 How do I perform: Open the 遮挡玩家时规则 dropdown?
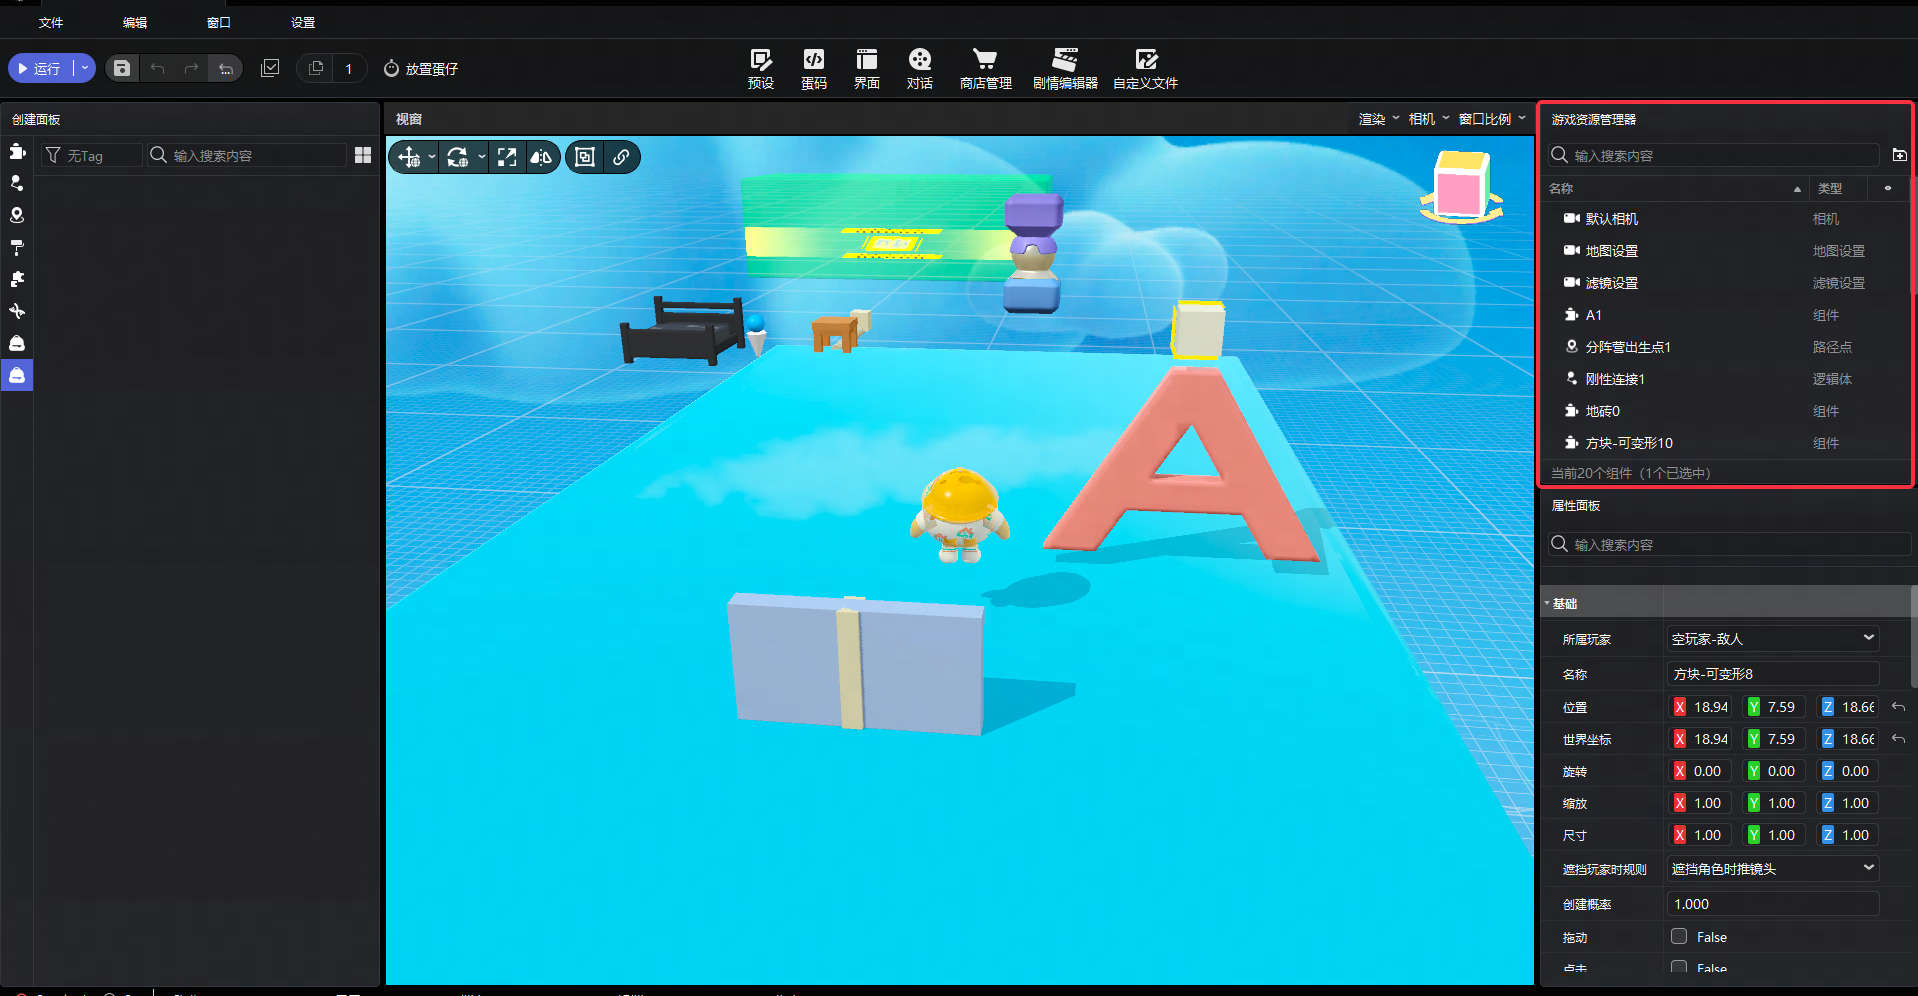click(1773, 869)
